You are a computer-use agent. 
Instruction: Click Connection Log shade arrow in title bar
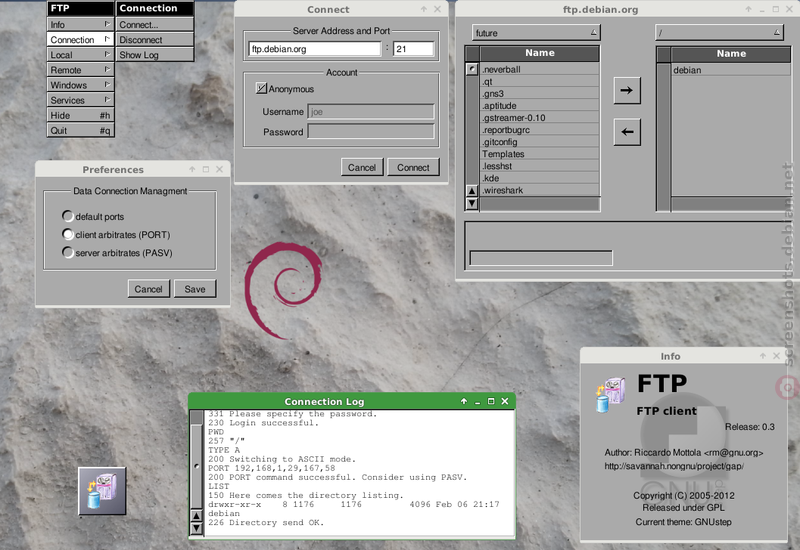click(464, 401)
